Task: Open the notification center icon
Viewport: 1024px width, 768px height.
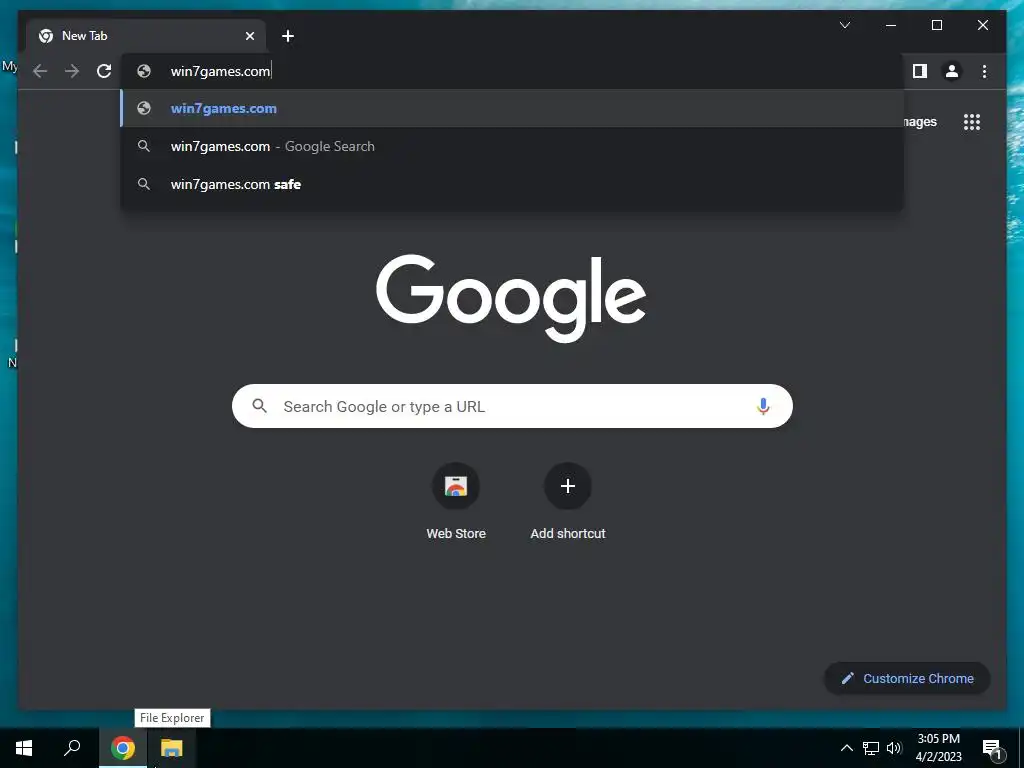Action: [x=991, y=749]
